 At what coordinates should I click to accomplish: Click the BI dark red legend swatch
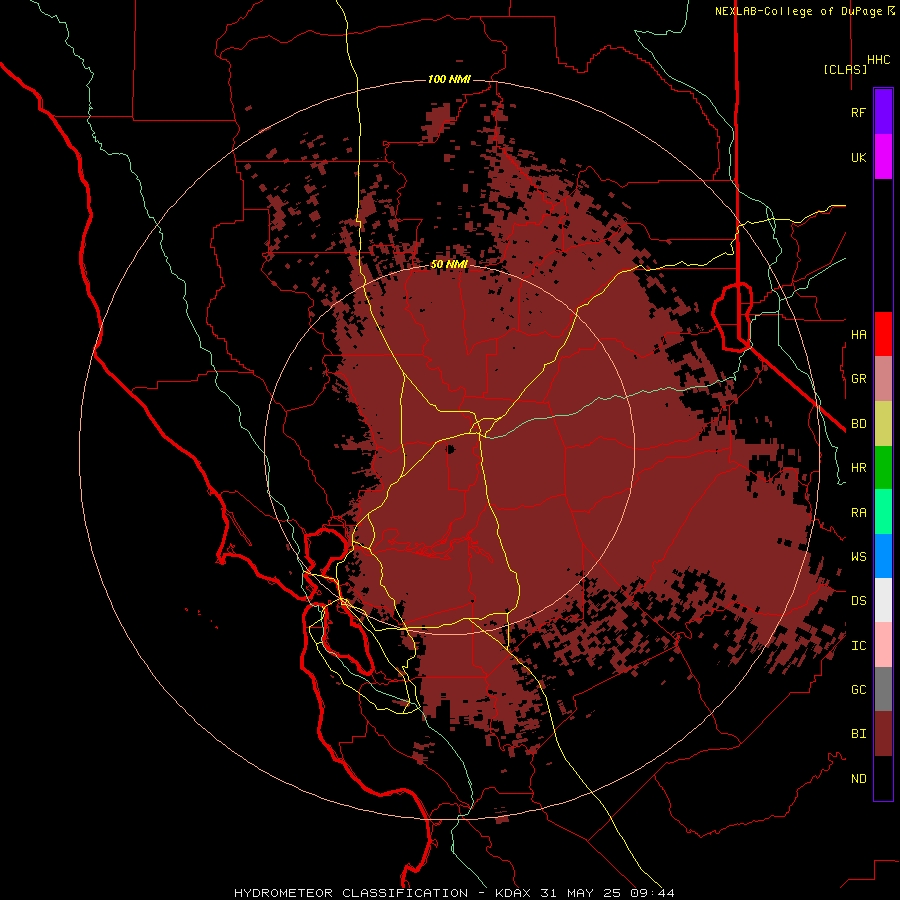[883, 734]
